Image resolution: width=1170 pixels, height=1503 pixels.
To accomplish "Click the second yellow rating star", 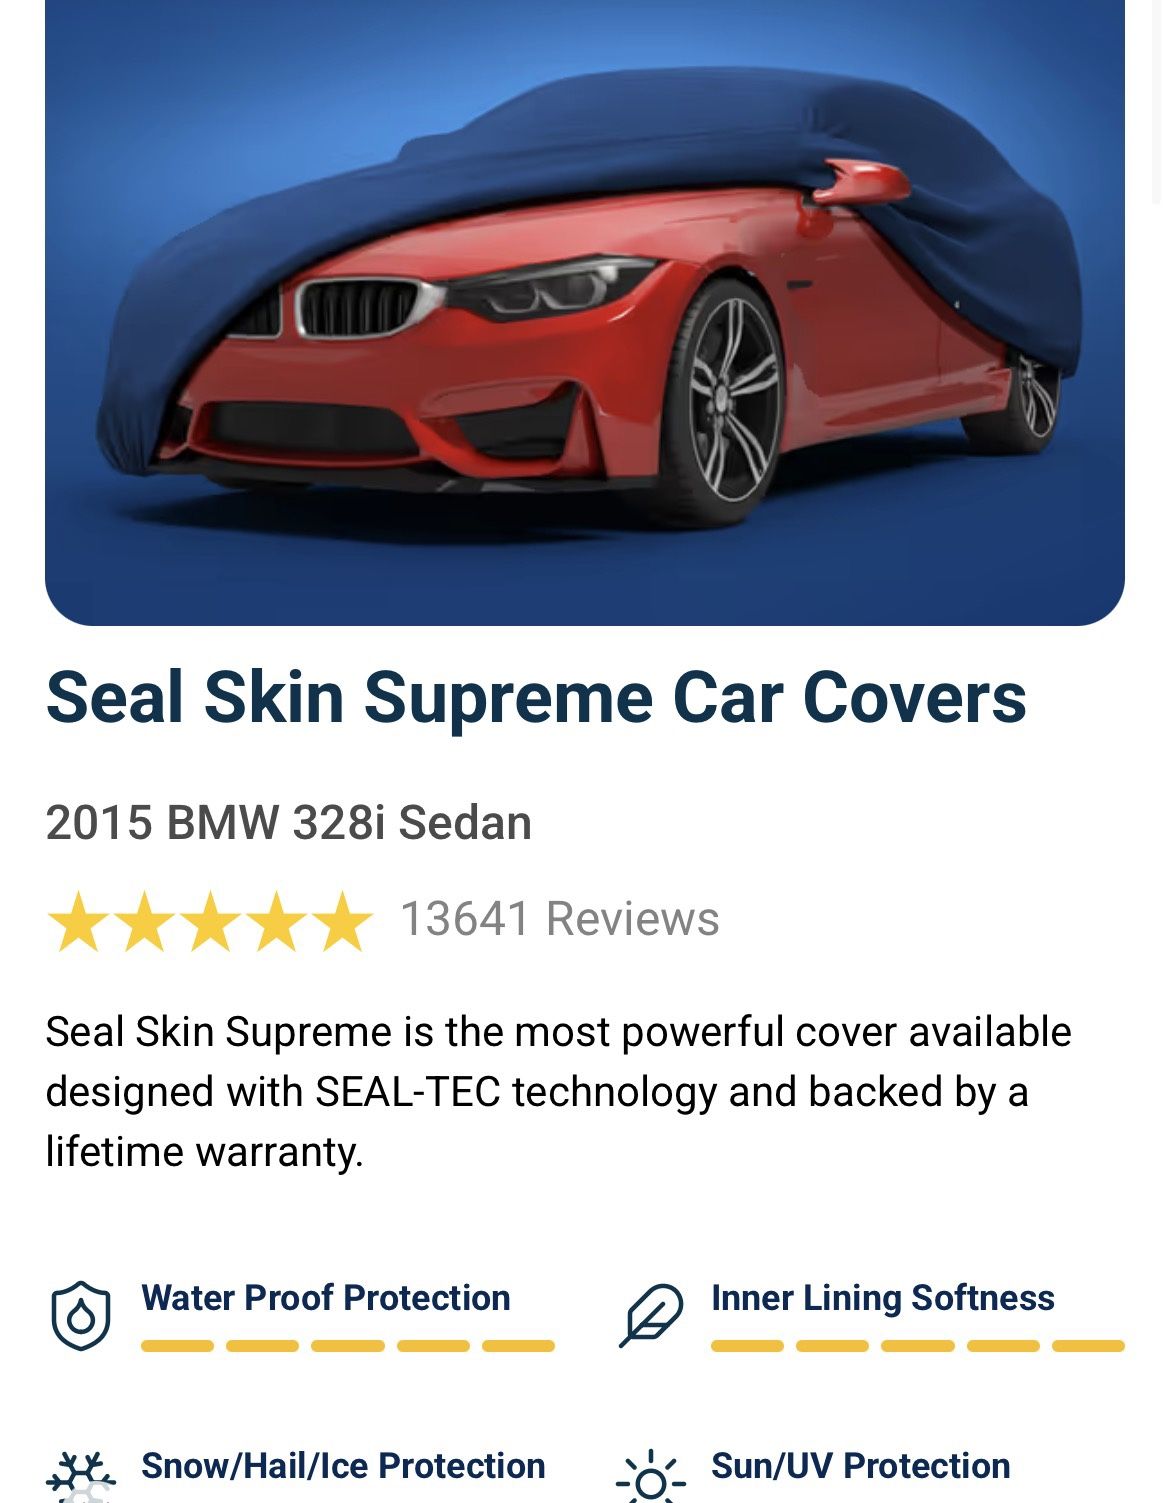I will (x=144, y=921).
